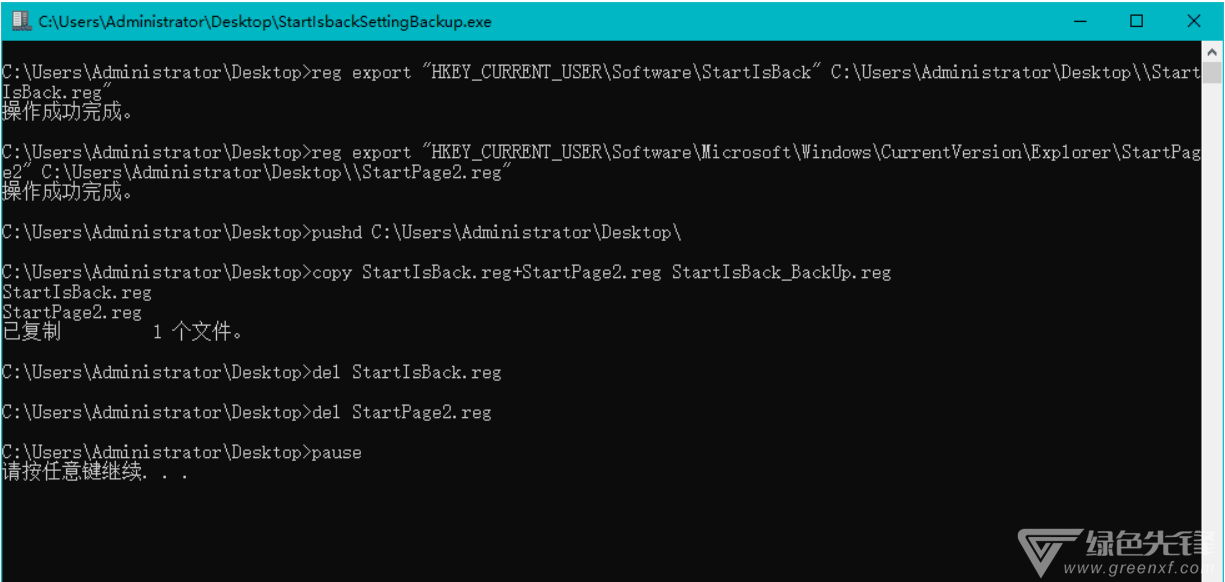This screenshot has width=1225, height=582.
Task: Click the 请按任意键继续 prompt line
Action: (x=95, y=472)
